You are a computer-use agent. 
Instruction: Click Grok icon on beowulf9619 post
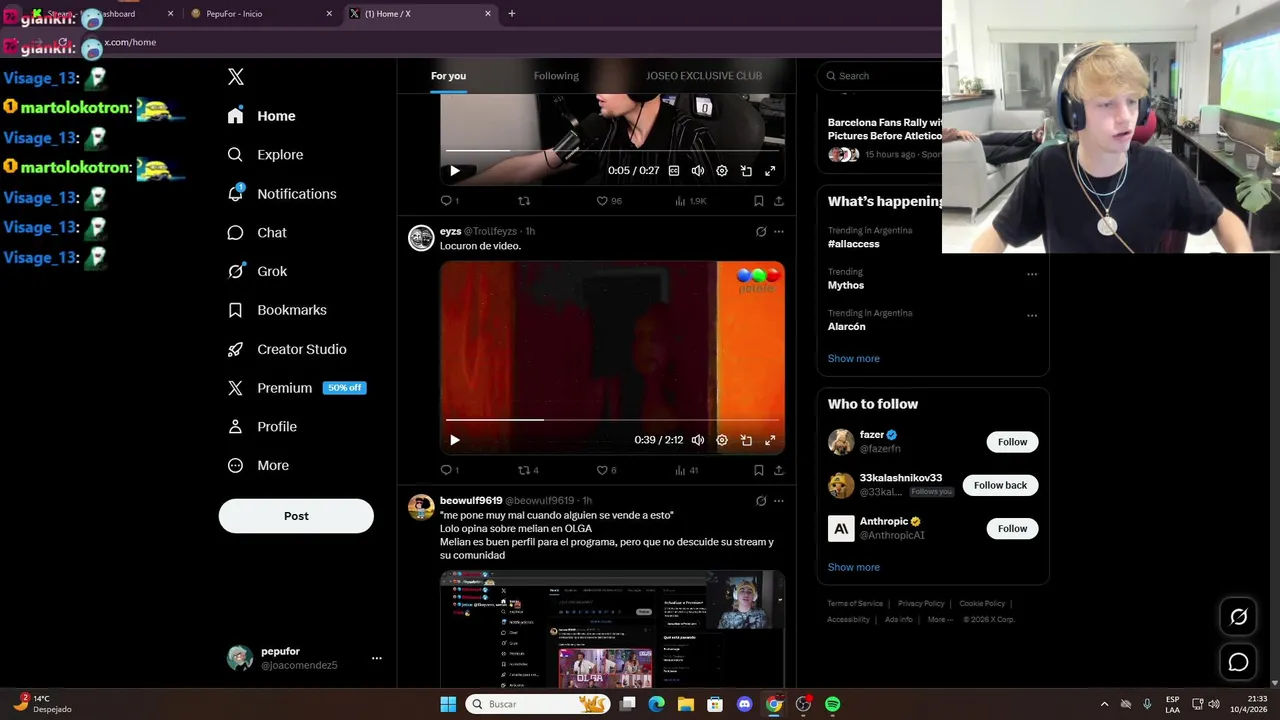(761, 501)
